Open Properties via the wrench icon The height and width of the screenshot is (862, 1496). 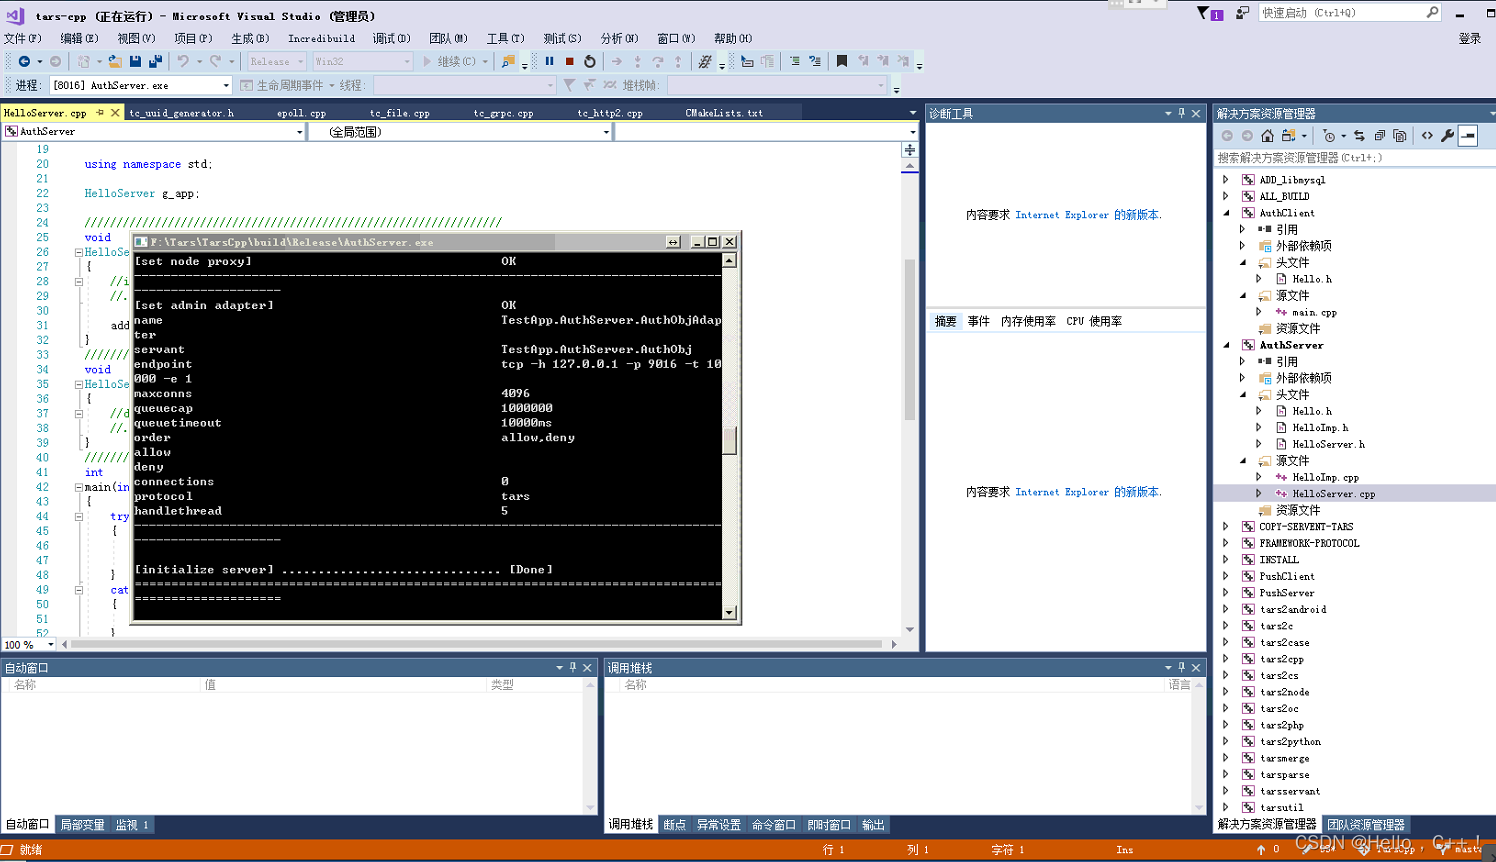click(x=1447, y=135)
